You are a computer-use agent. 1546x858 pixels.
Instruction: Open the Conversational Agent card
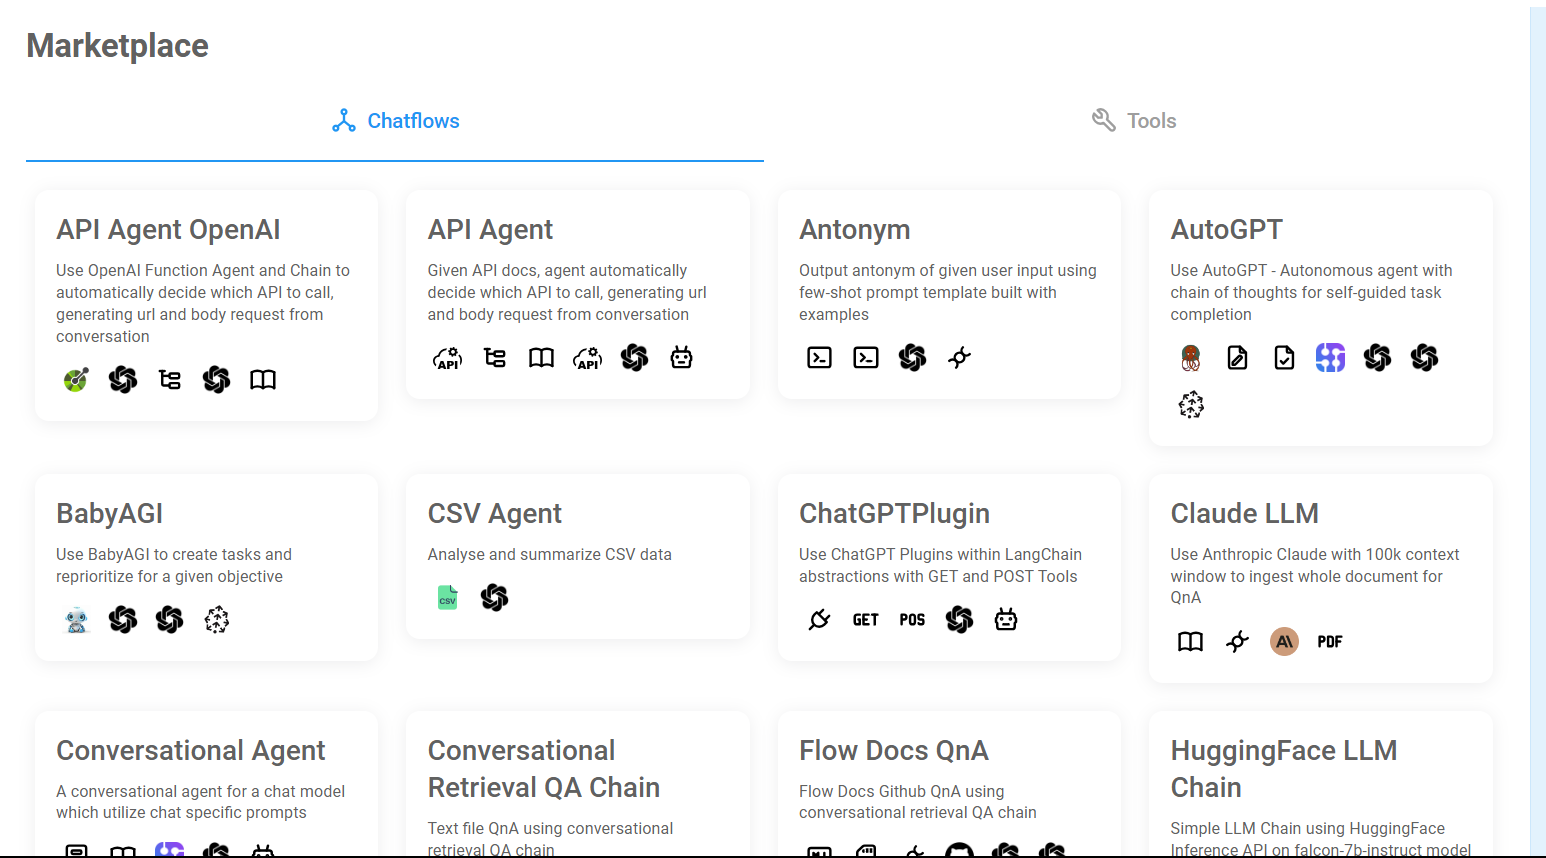pyautogui.click(x=206, y=784)
